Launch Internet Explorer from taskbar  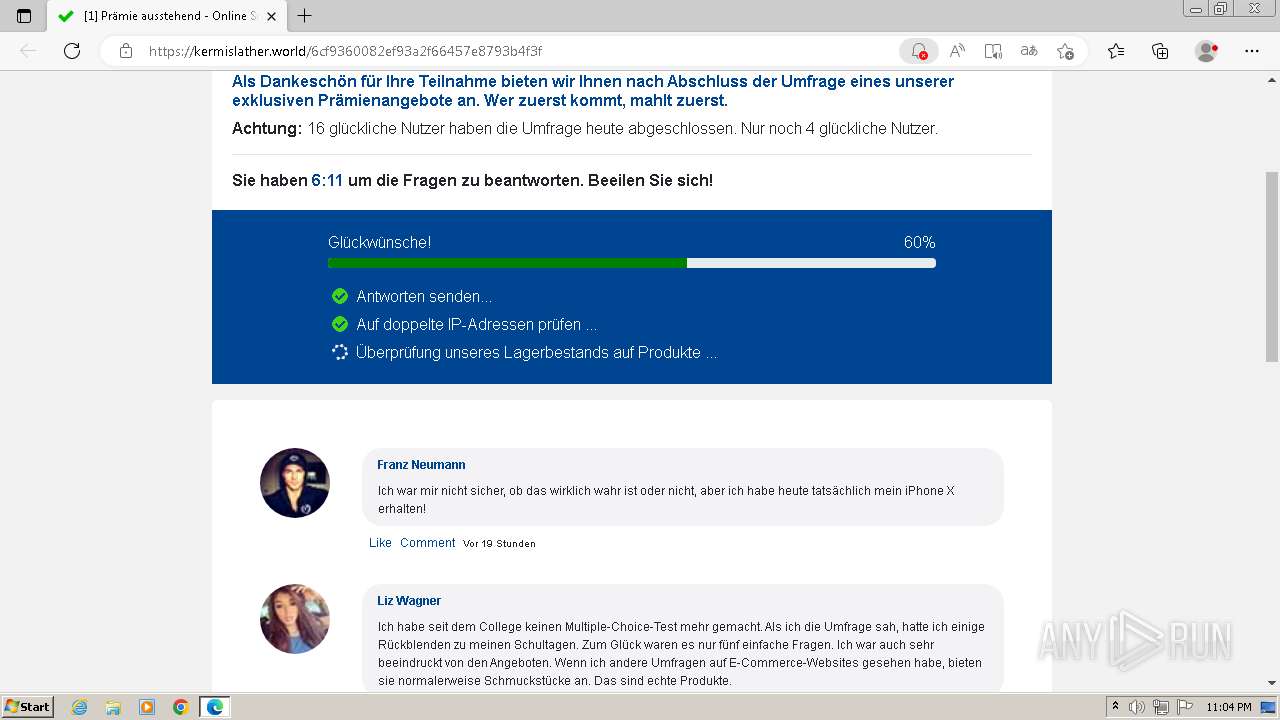click(79, 707)
